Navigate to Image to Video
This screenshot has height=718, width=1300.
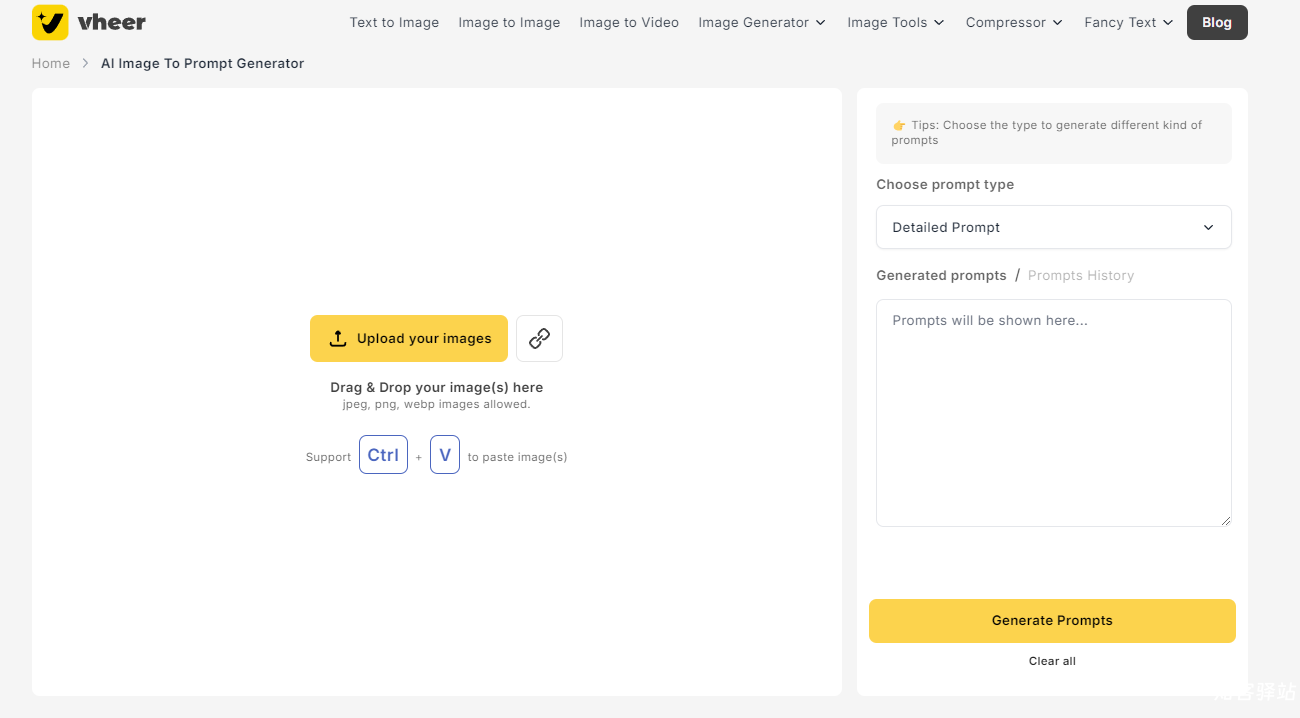[629, 22]
